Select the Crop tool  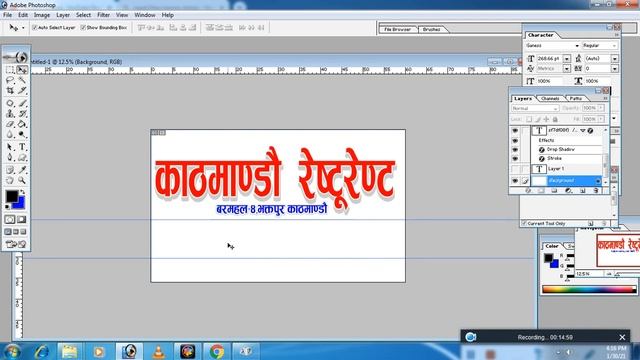(x=10, y=90)
